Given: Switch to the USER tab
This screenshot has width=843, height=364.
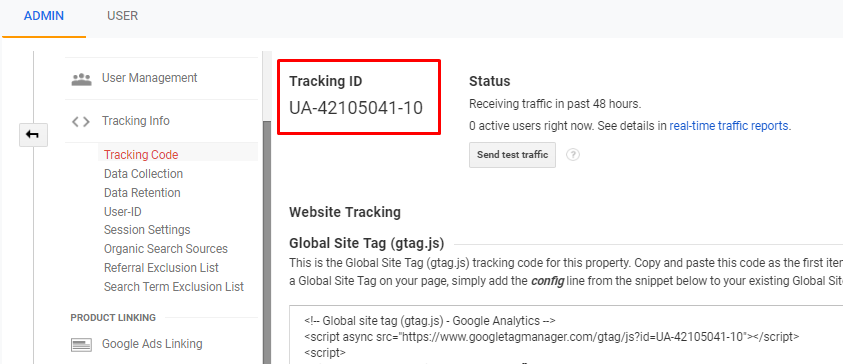Looking at the screenshot, I should pos(123,16).
